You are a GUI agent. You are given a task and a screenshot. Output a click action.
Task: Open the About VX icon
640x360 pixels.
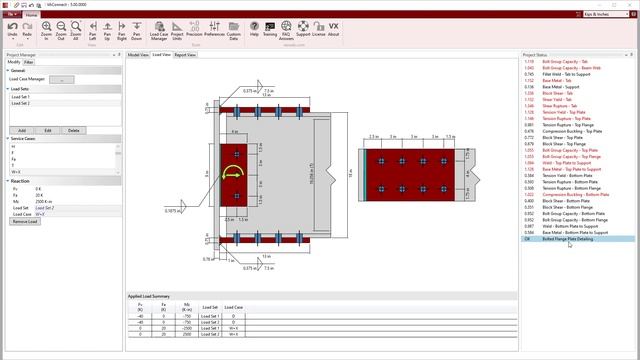click(333, 26)
